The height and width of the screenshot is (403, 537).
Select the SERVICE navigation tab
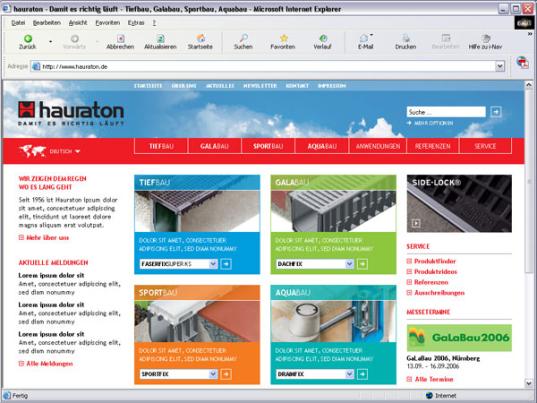pos(485,146)
